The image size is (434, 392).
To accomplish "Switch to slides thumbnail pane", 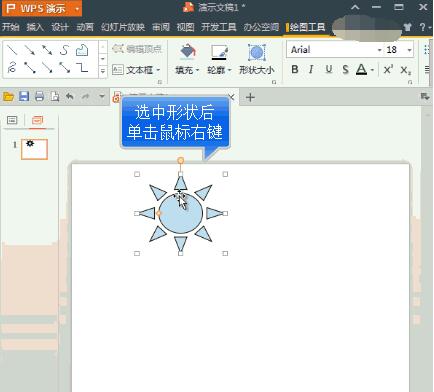I will pos(37,120).
